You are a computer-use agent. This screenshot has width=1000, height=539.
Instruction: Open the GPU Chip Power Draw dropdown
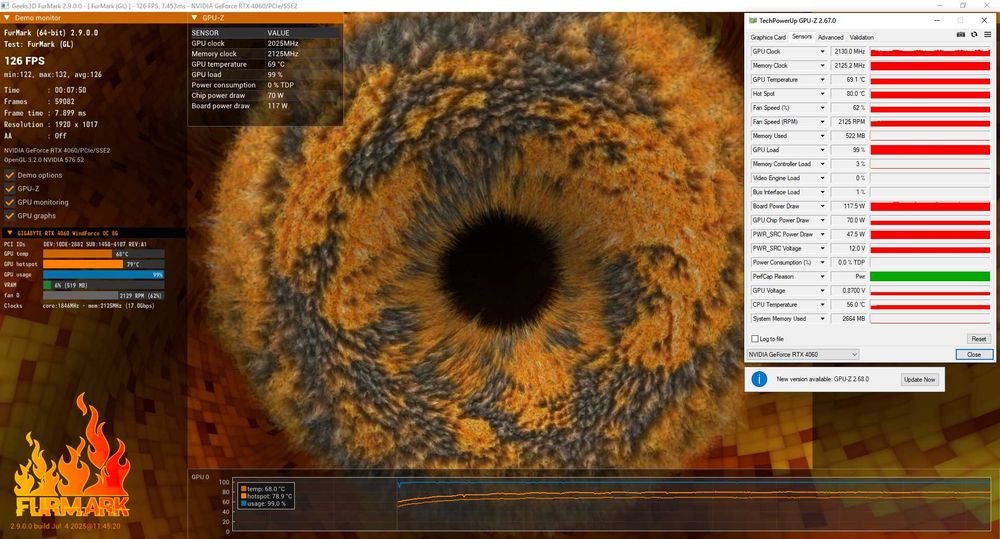pos(822,220)
